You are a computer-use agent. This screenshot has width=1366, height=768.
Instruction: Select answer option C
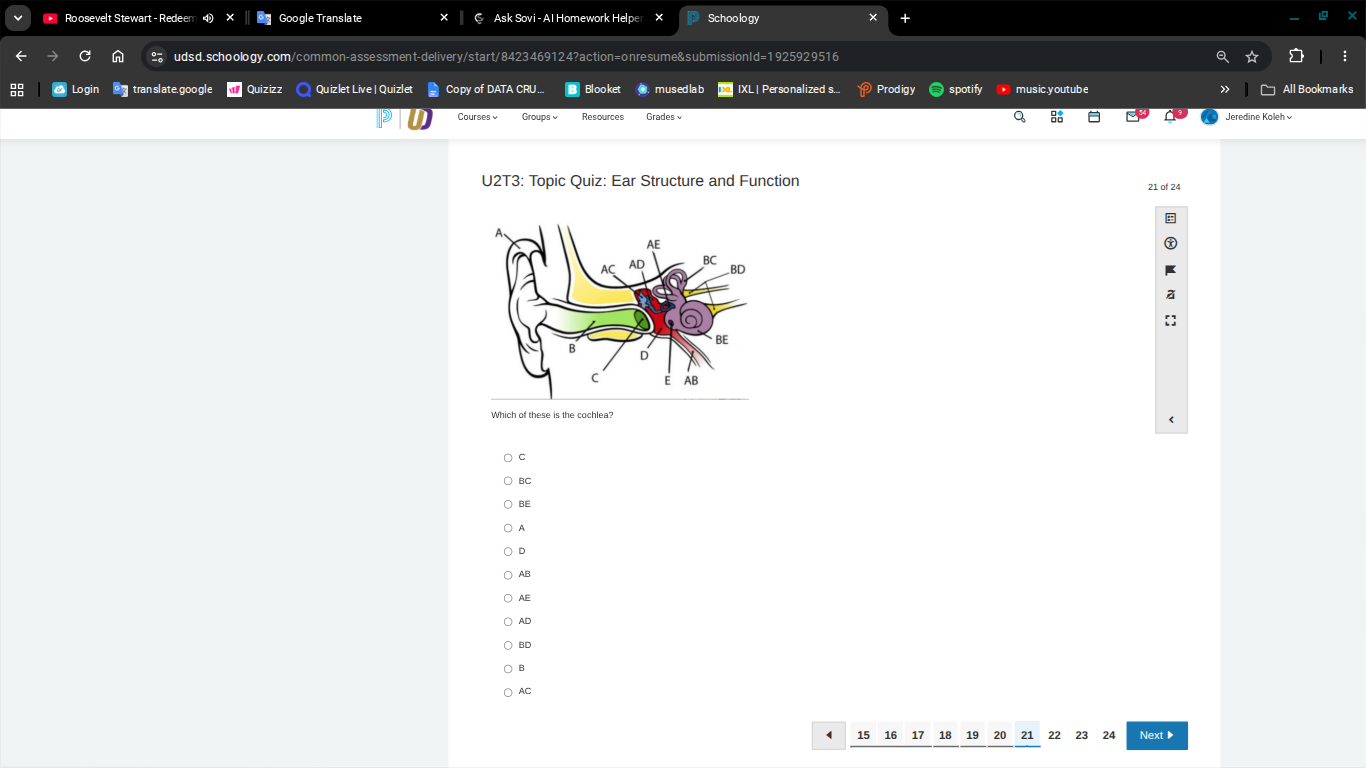coord(508,458)
